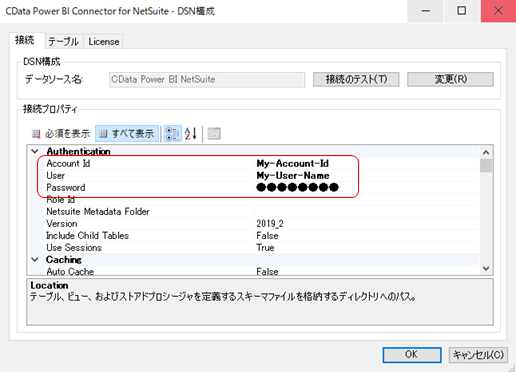Collapse the Caching category
This screenshot has width=516, height=372.
(x=35, y=259)
